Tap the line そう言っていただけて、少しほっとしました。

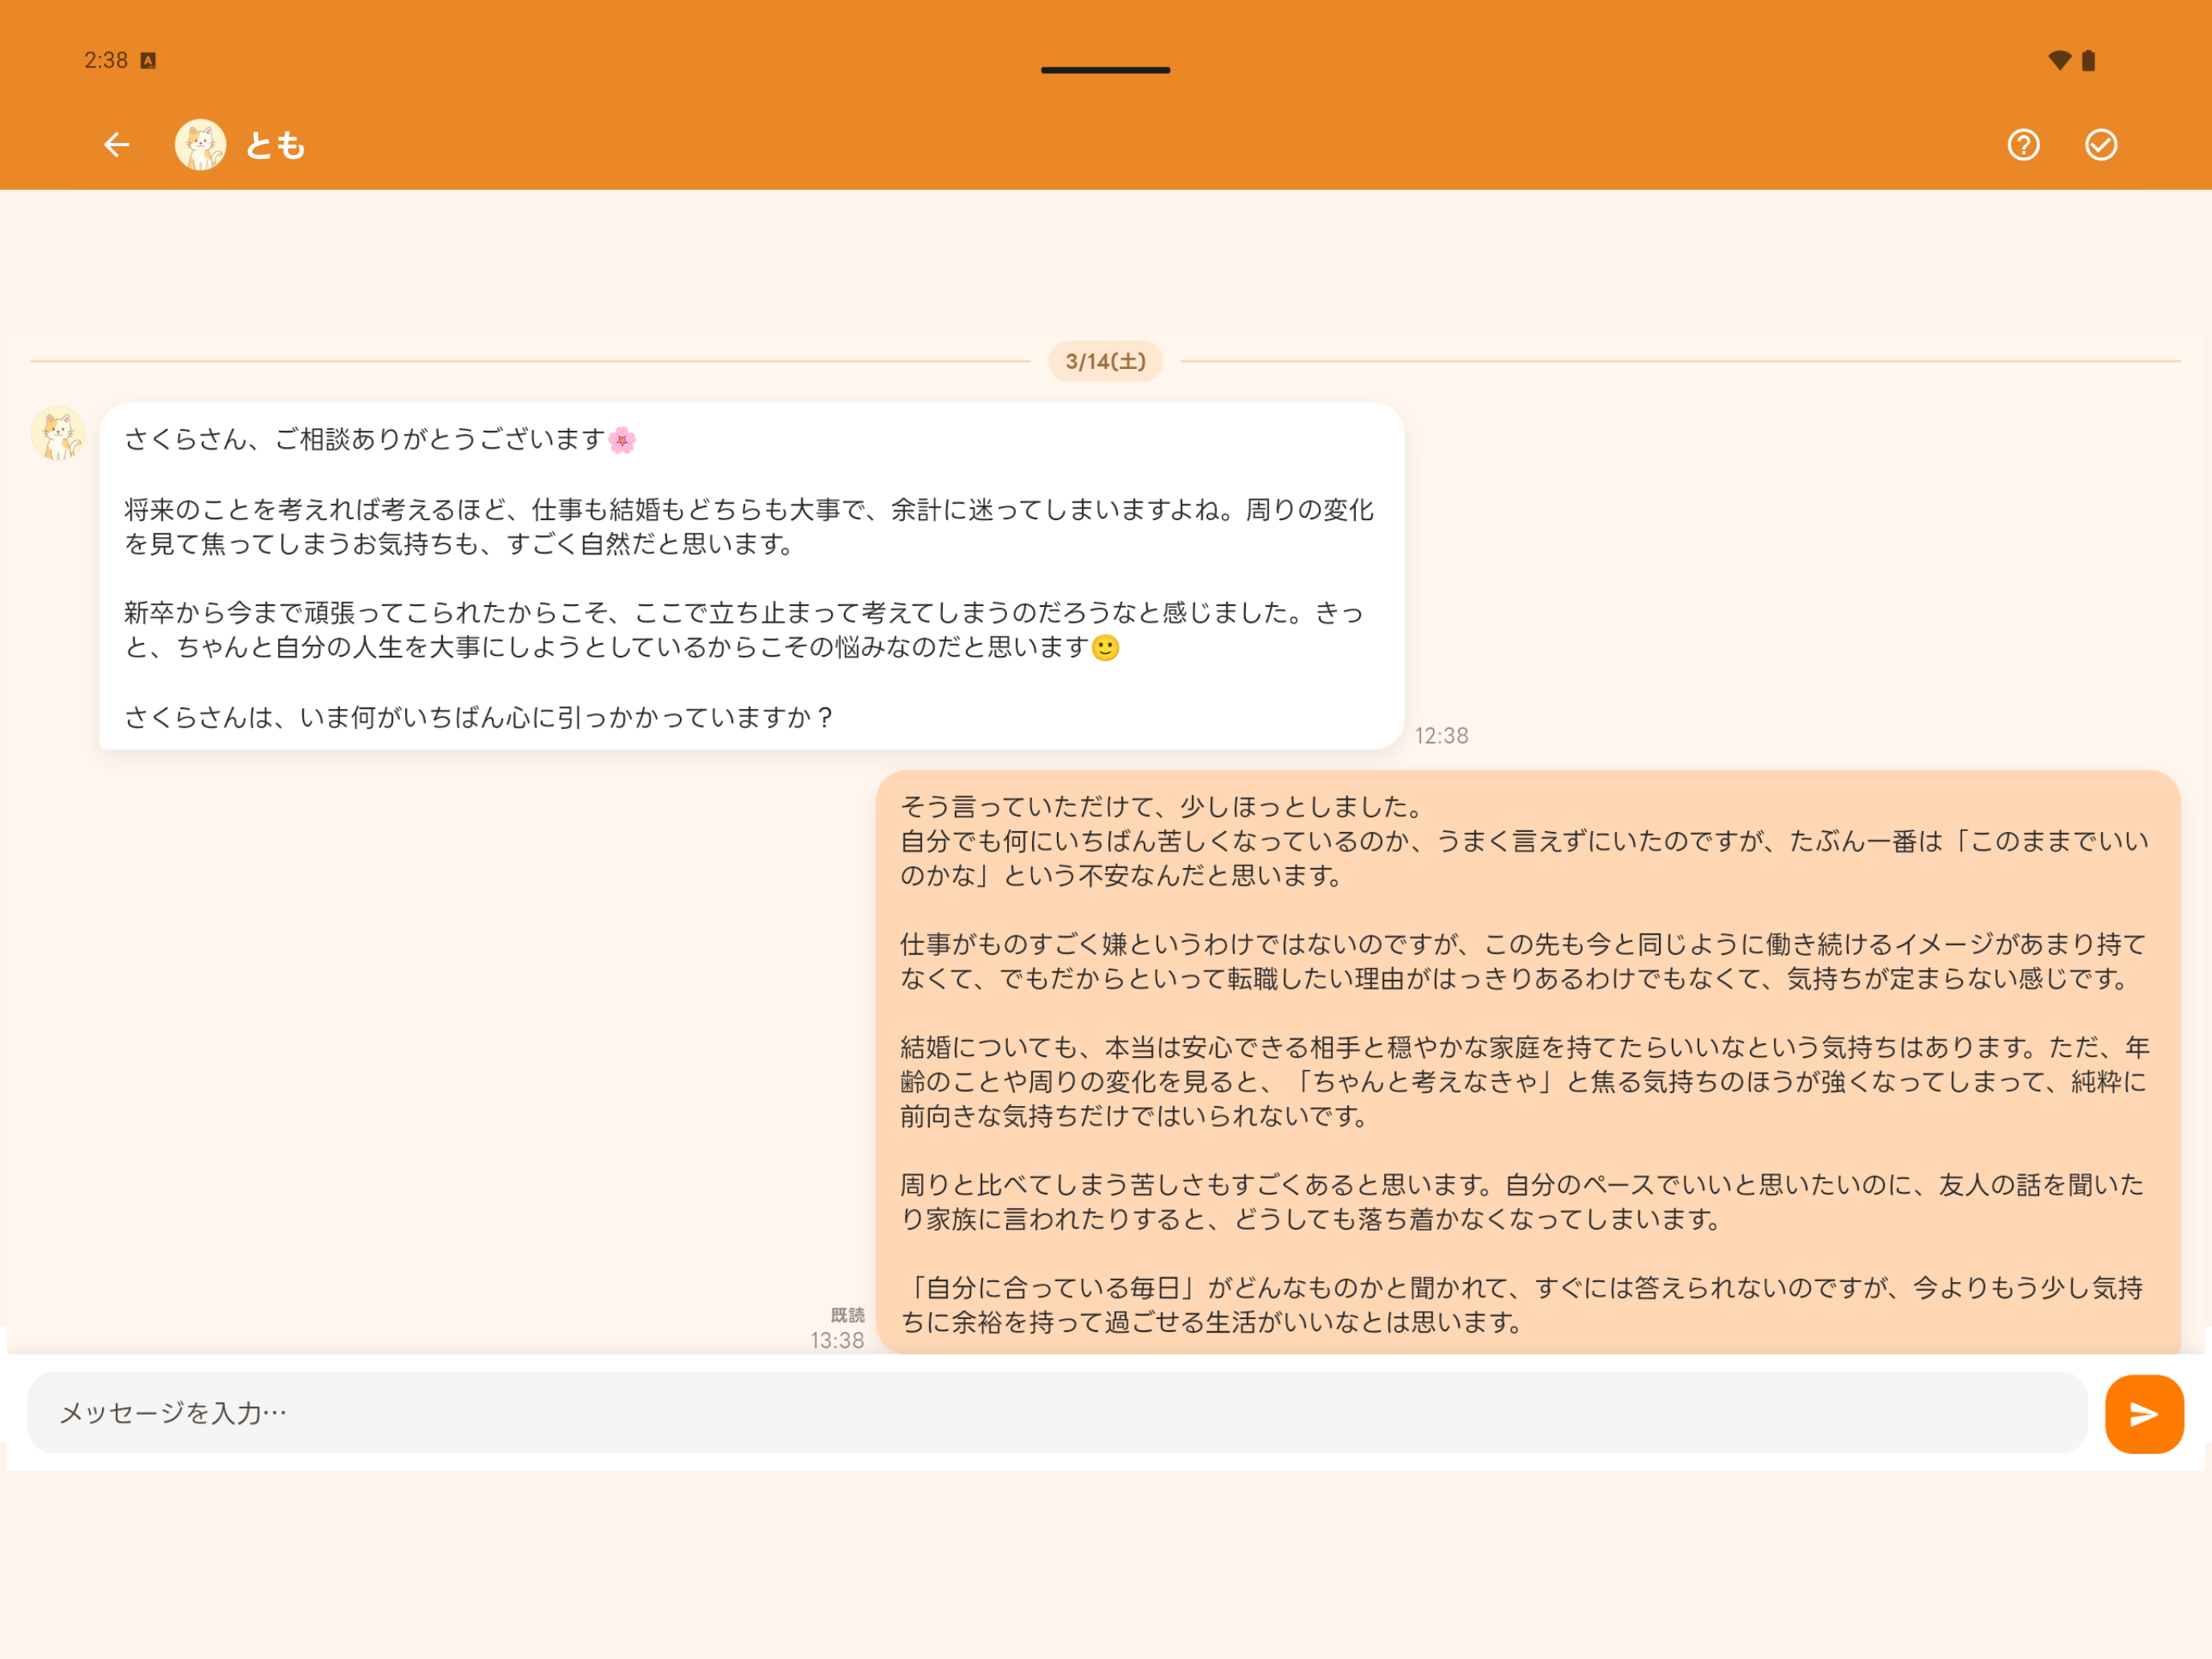coord(1162,806)
